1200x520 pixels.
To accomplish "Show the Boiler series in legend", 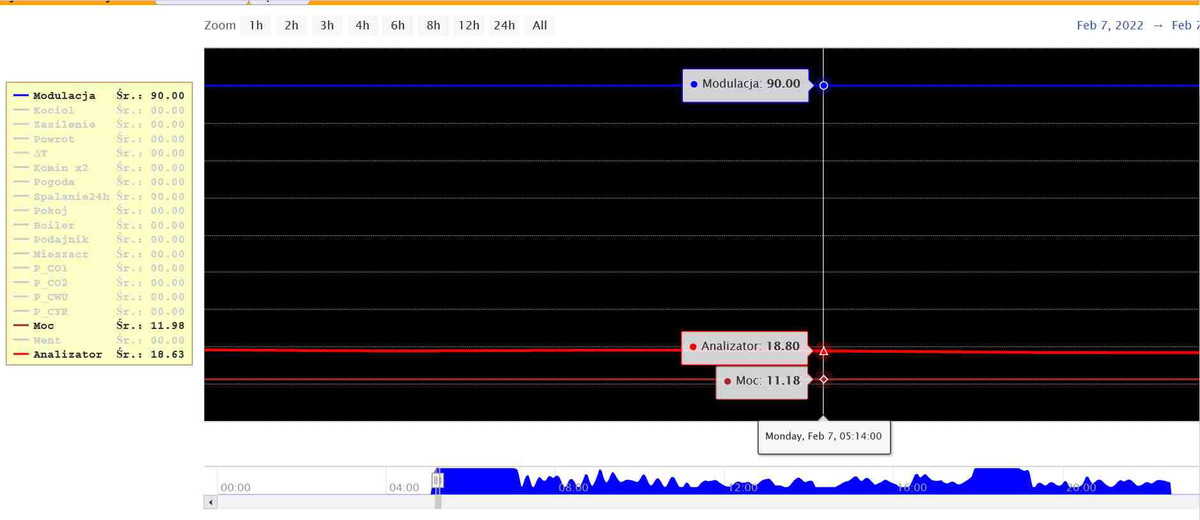I will tap(54, 226).
